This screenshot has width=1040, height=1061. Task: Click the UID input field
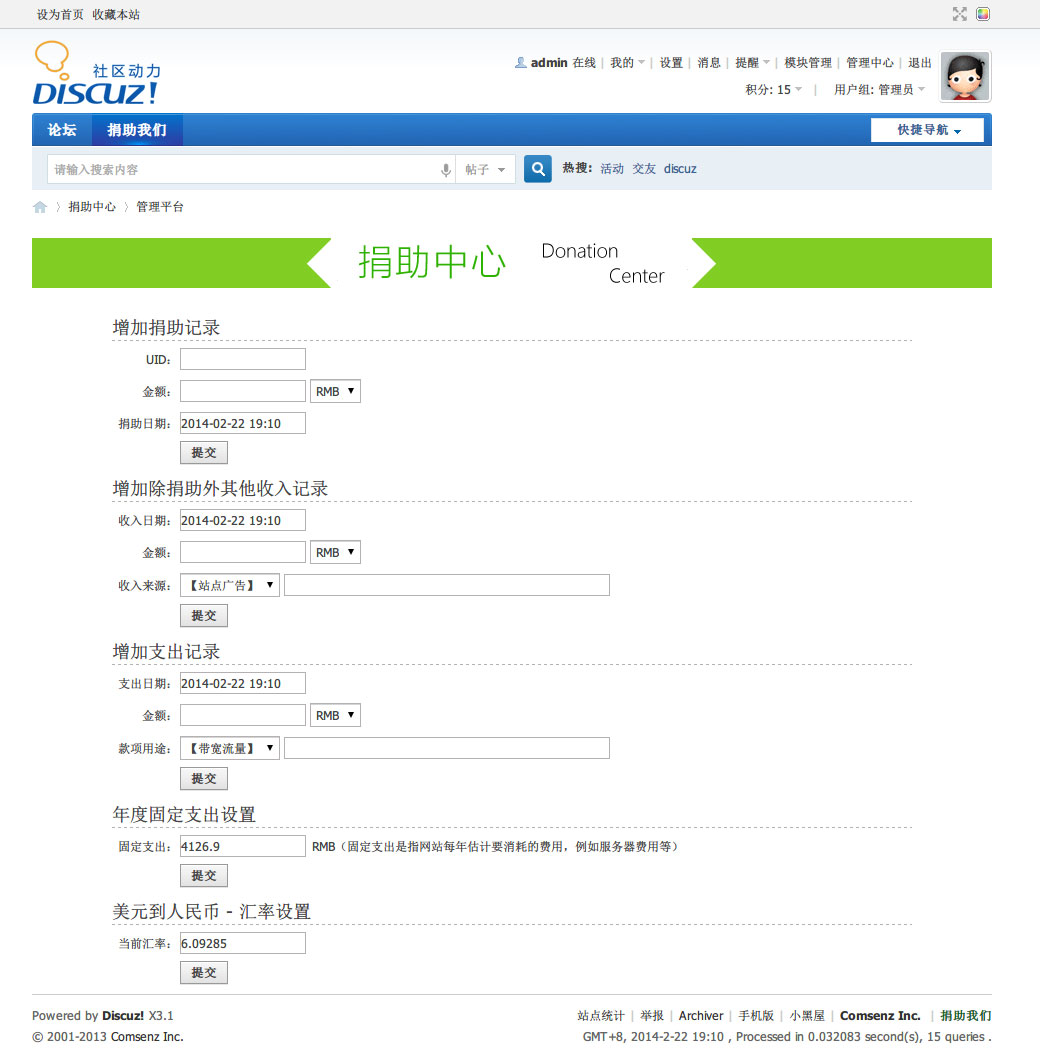243,359
